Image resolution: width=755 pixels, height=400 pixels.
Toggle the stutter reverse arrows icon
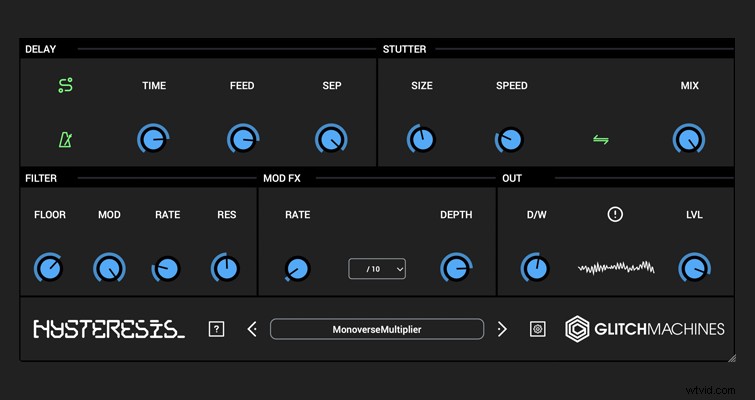click(x=600, y=140)
